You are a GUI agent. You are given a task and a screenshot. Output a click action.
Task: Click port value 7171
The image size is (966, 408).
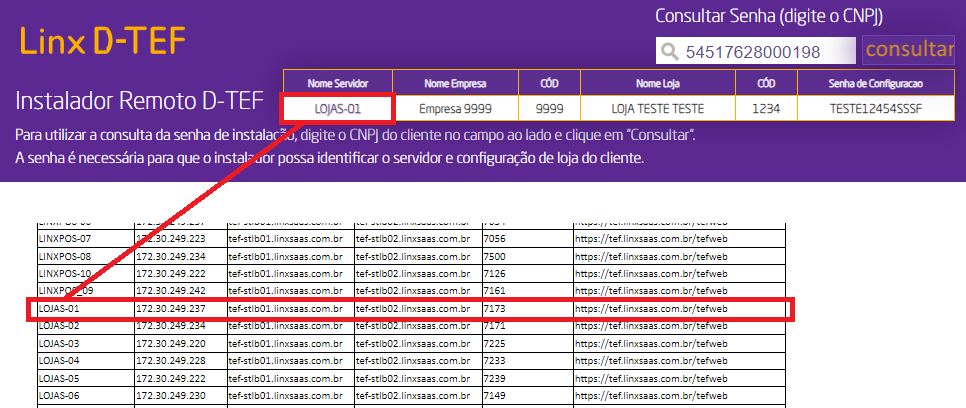pyautogui.click(x=495, y=325)
